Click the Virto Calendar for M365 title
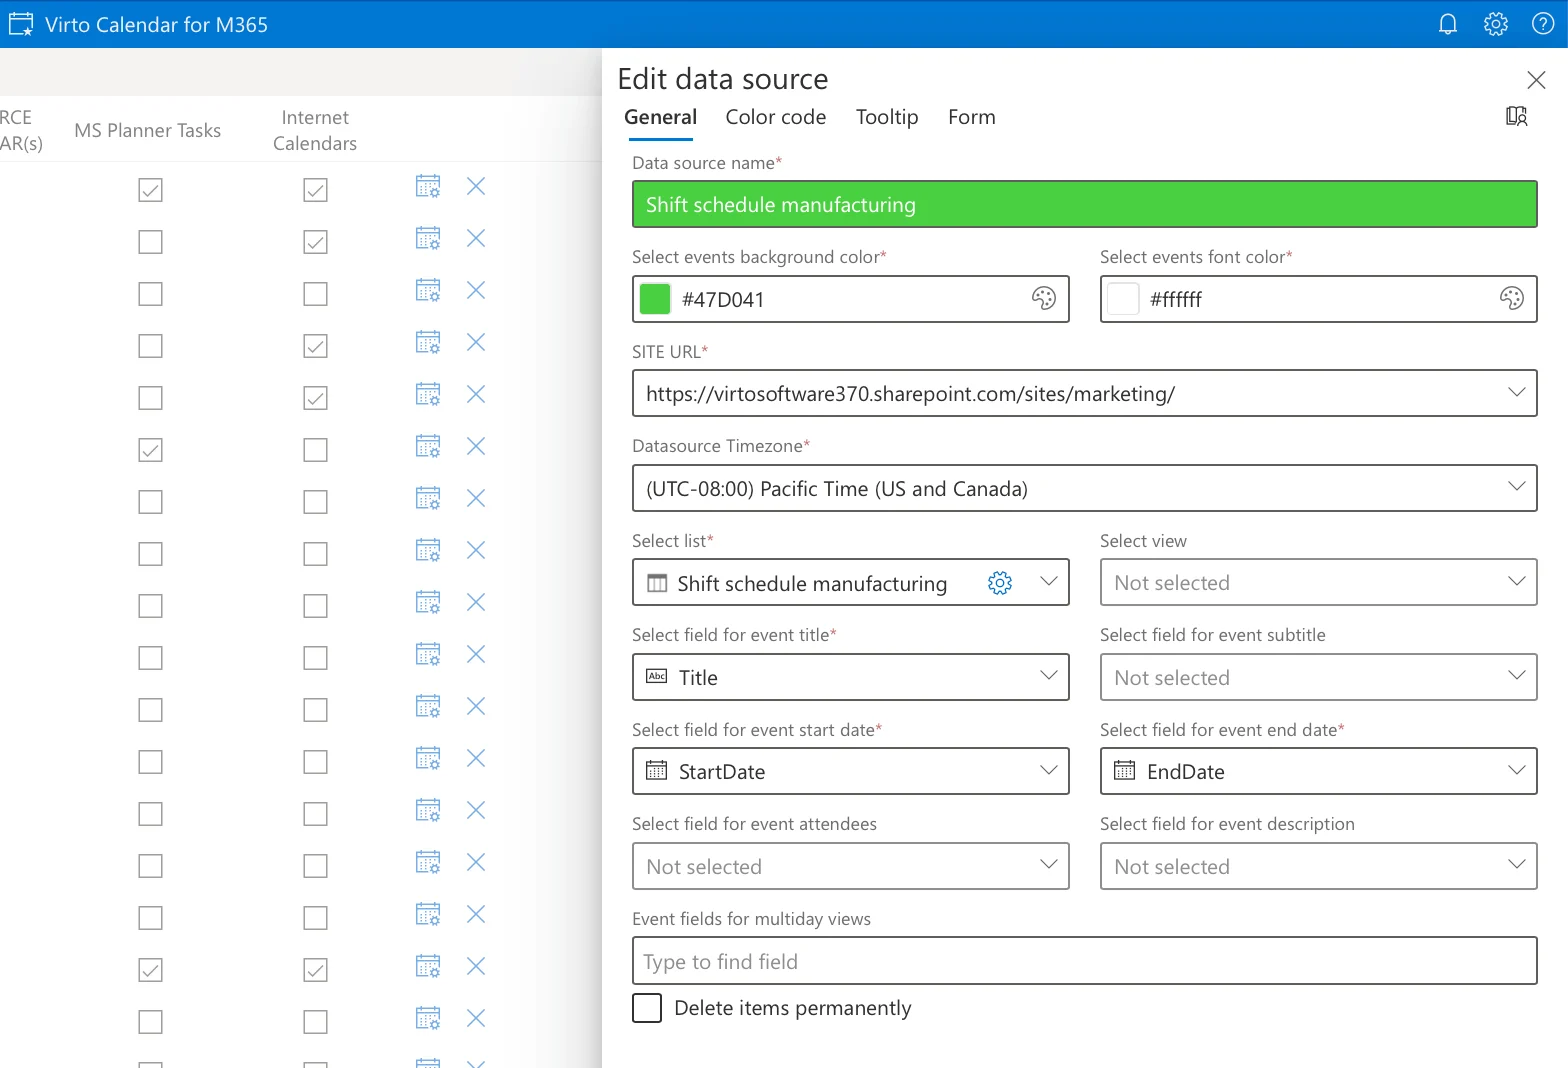The height and width of the screenshot is (1068, 1568). (x=157, y=25)
